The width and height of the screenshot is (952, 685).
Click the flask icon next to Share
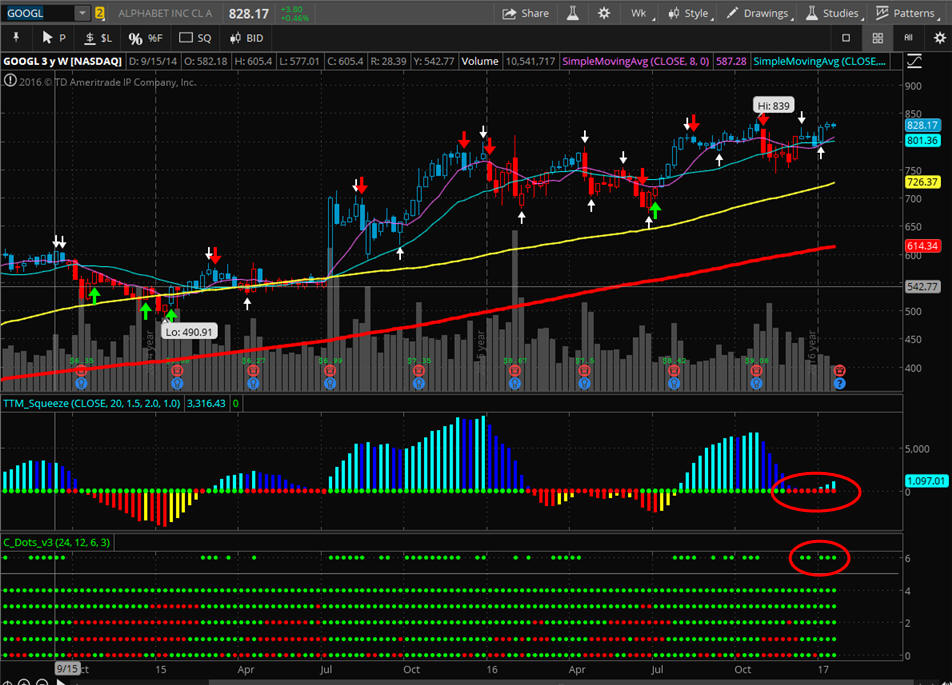(574, 13)
